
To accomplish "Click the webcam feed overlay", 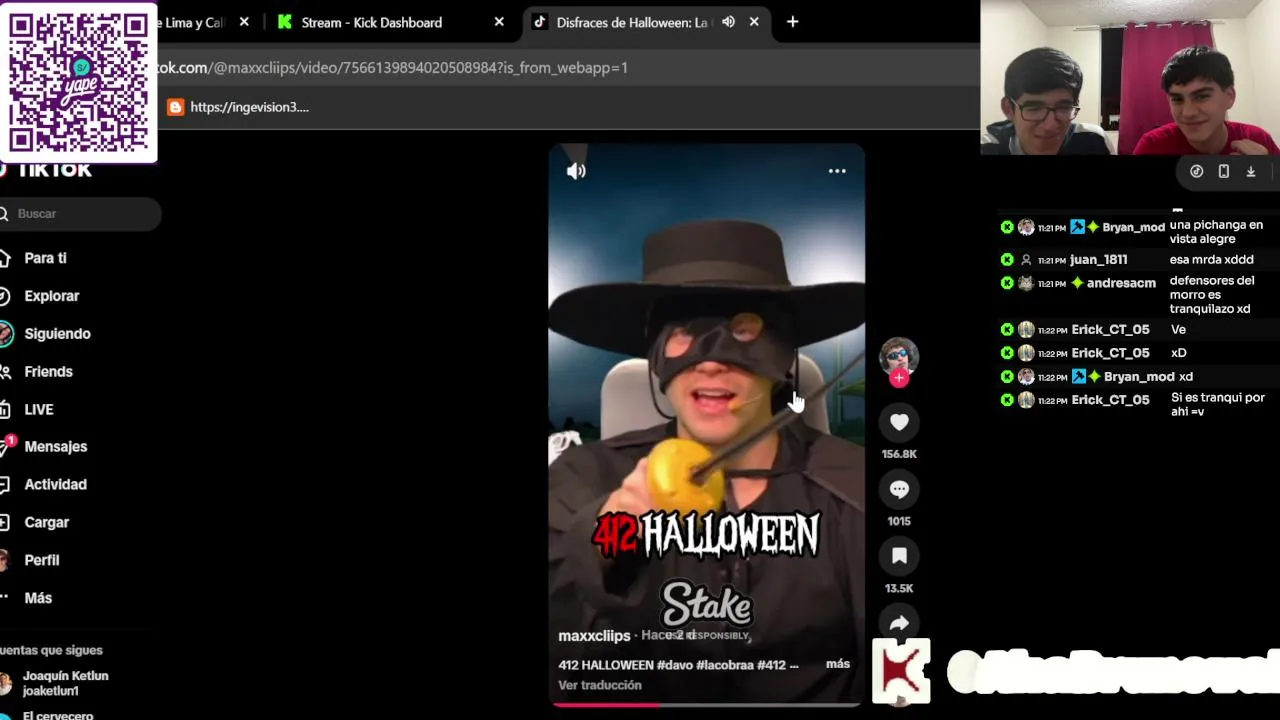I will [1130, 77].
